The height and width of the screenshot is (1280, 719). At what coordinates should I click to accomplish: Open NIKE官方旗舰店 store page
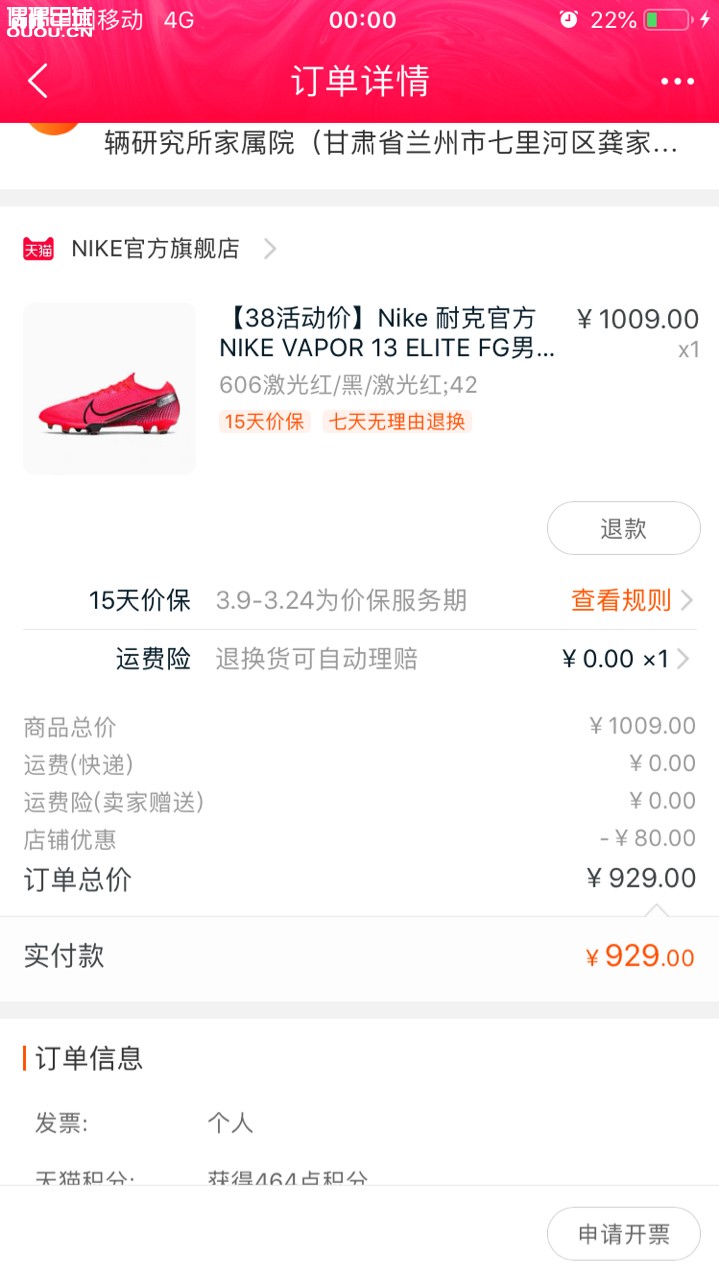pos(155,249)
